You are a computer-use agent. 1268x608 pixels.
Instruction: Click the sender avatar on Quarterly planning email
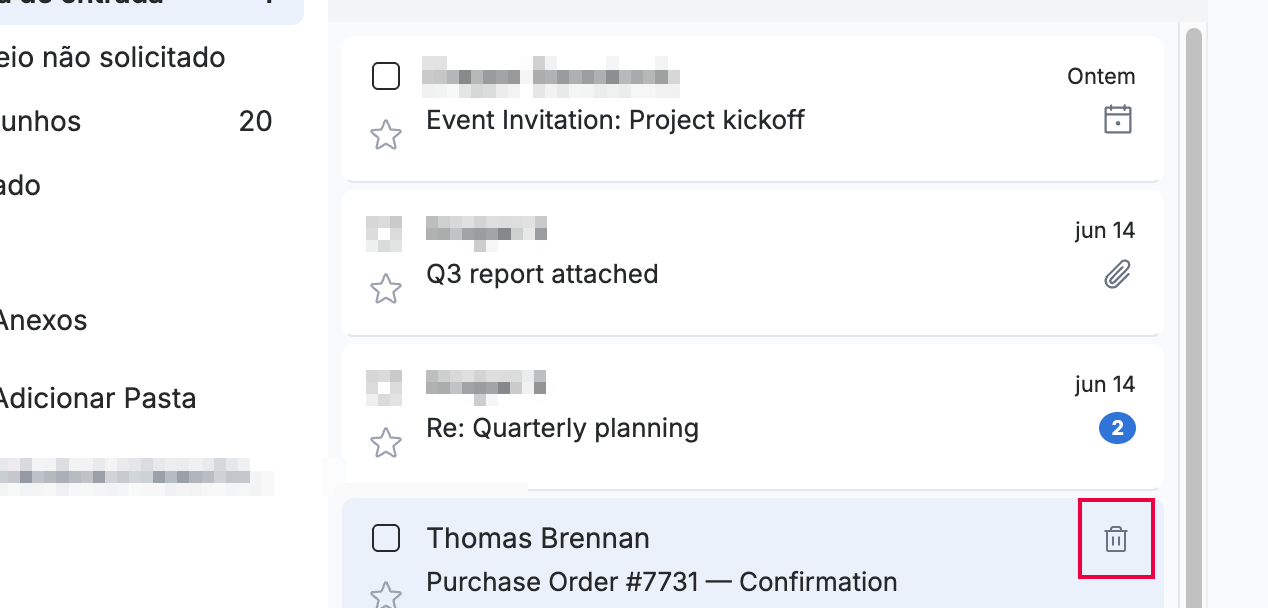pos(385,386)
